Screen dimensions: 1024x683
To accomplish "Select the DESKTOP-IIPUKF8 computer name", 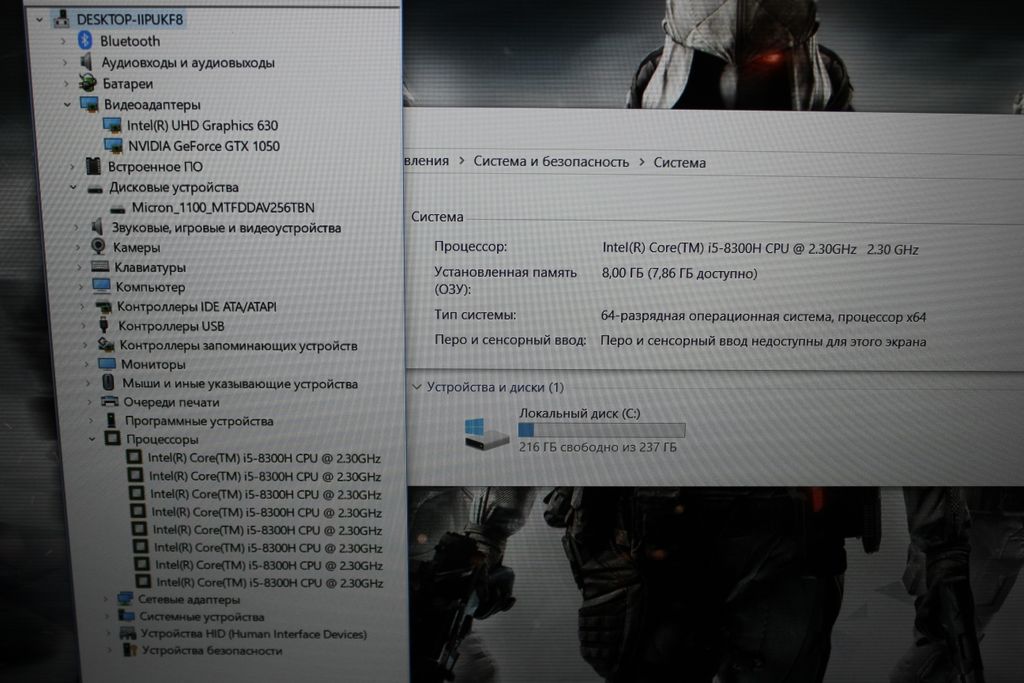I will pos(130,19).
